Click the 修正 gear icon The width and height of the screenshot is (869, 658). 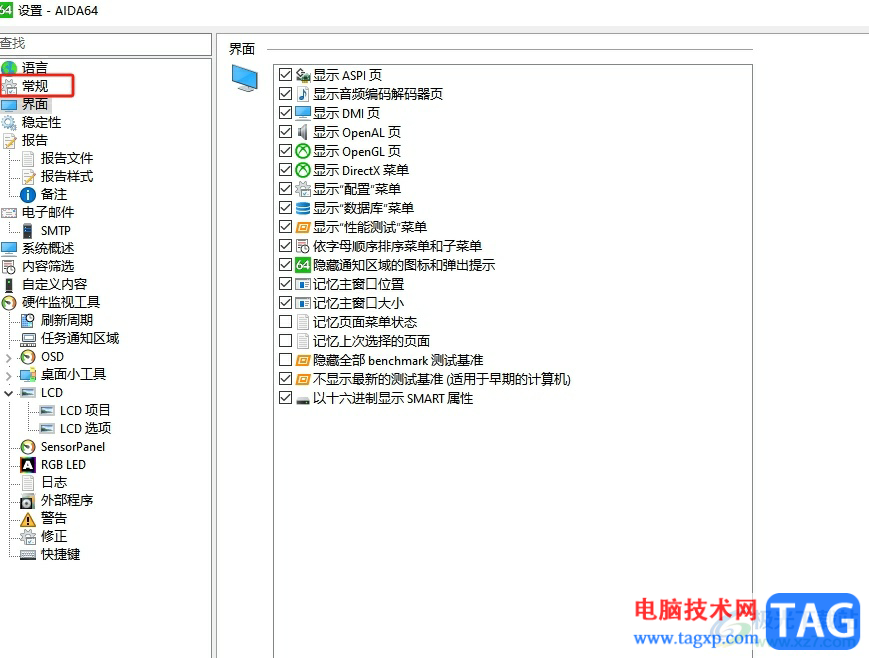click(x=28, y=537)
